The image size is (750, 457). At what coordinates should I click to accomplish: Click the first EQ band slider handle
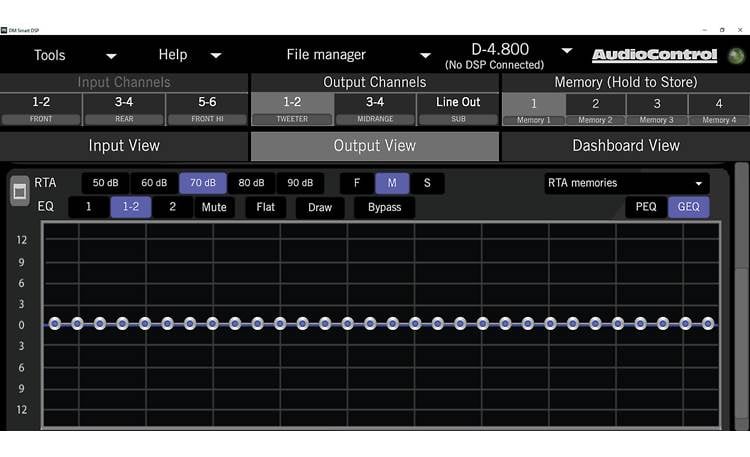click(x=55, y=323)
